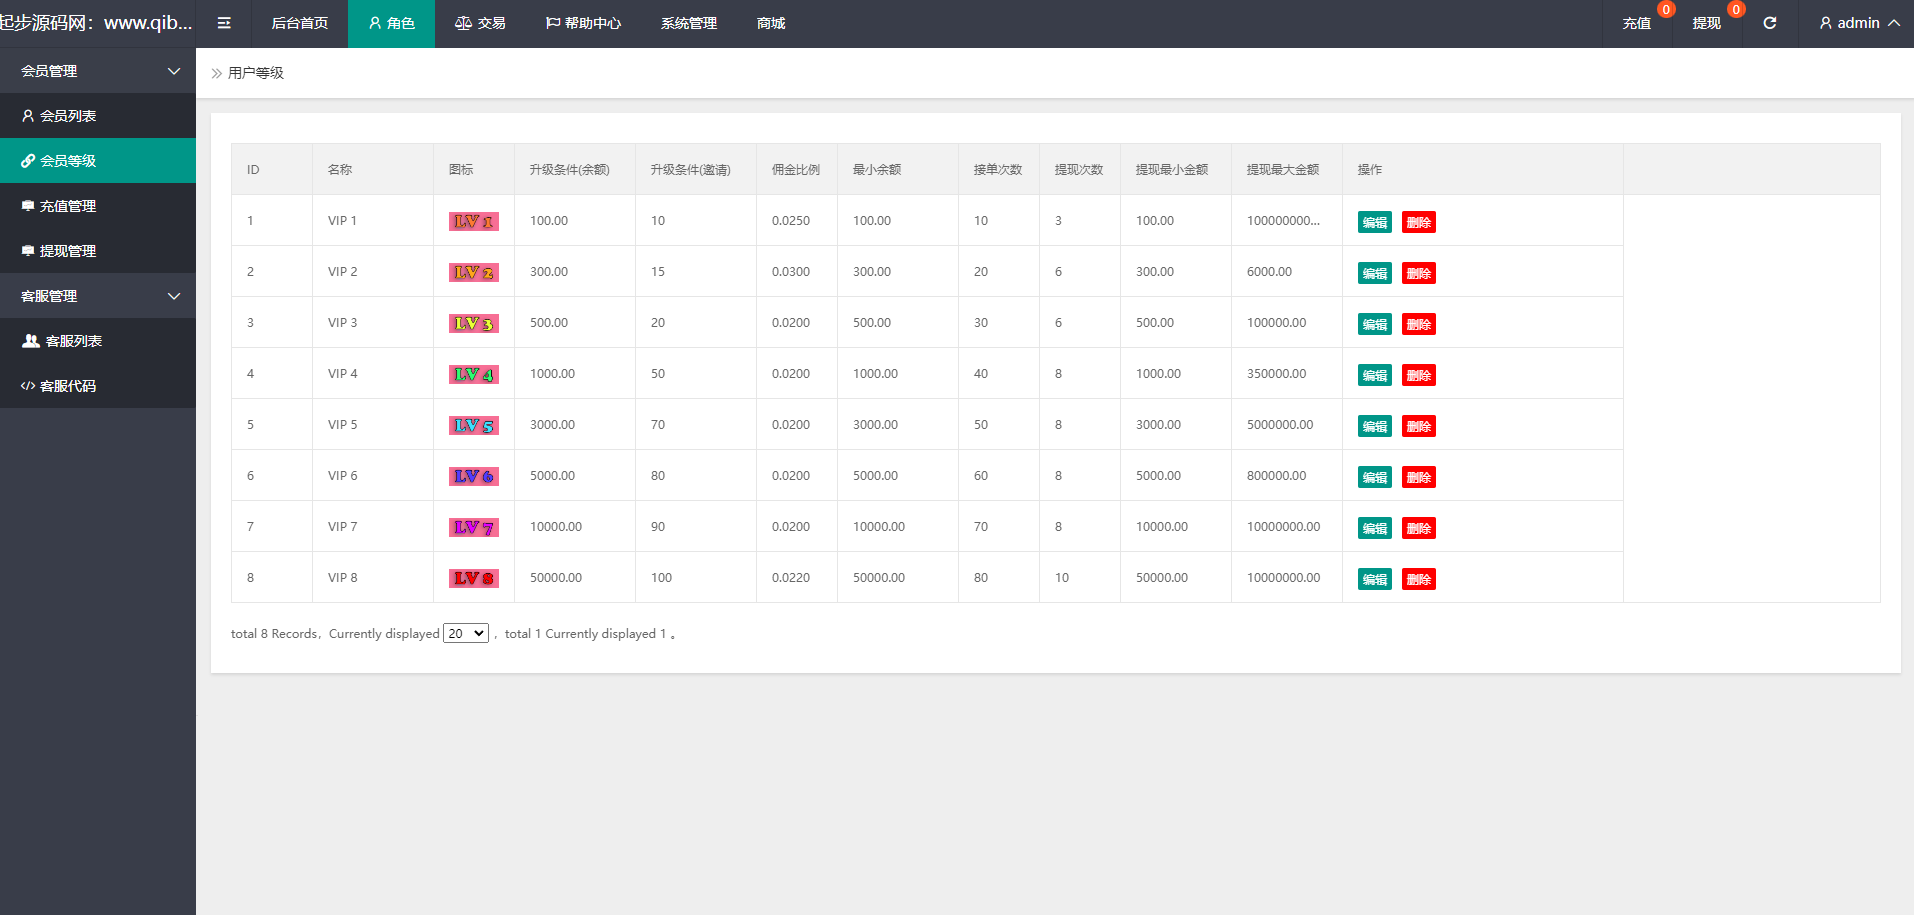Switch to the 交易 top tab
1914x915 pixels.
(x=480, y=23)
